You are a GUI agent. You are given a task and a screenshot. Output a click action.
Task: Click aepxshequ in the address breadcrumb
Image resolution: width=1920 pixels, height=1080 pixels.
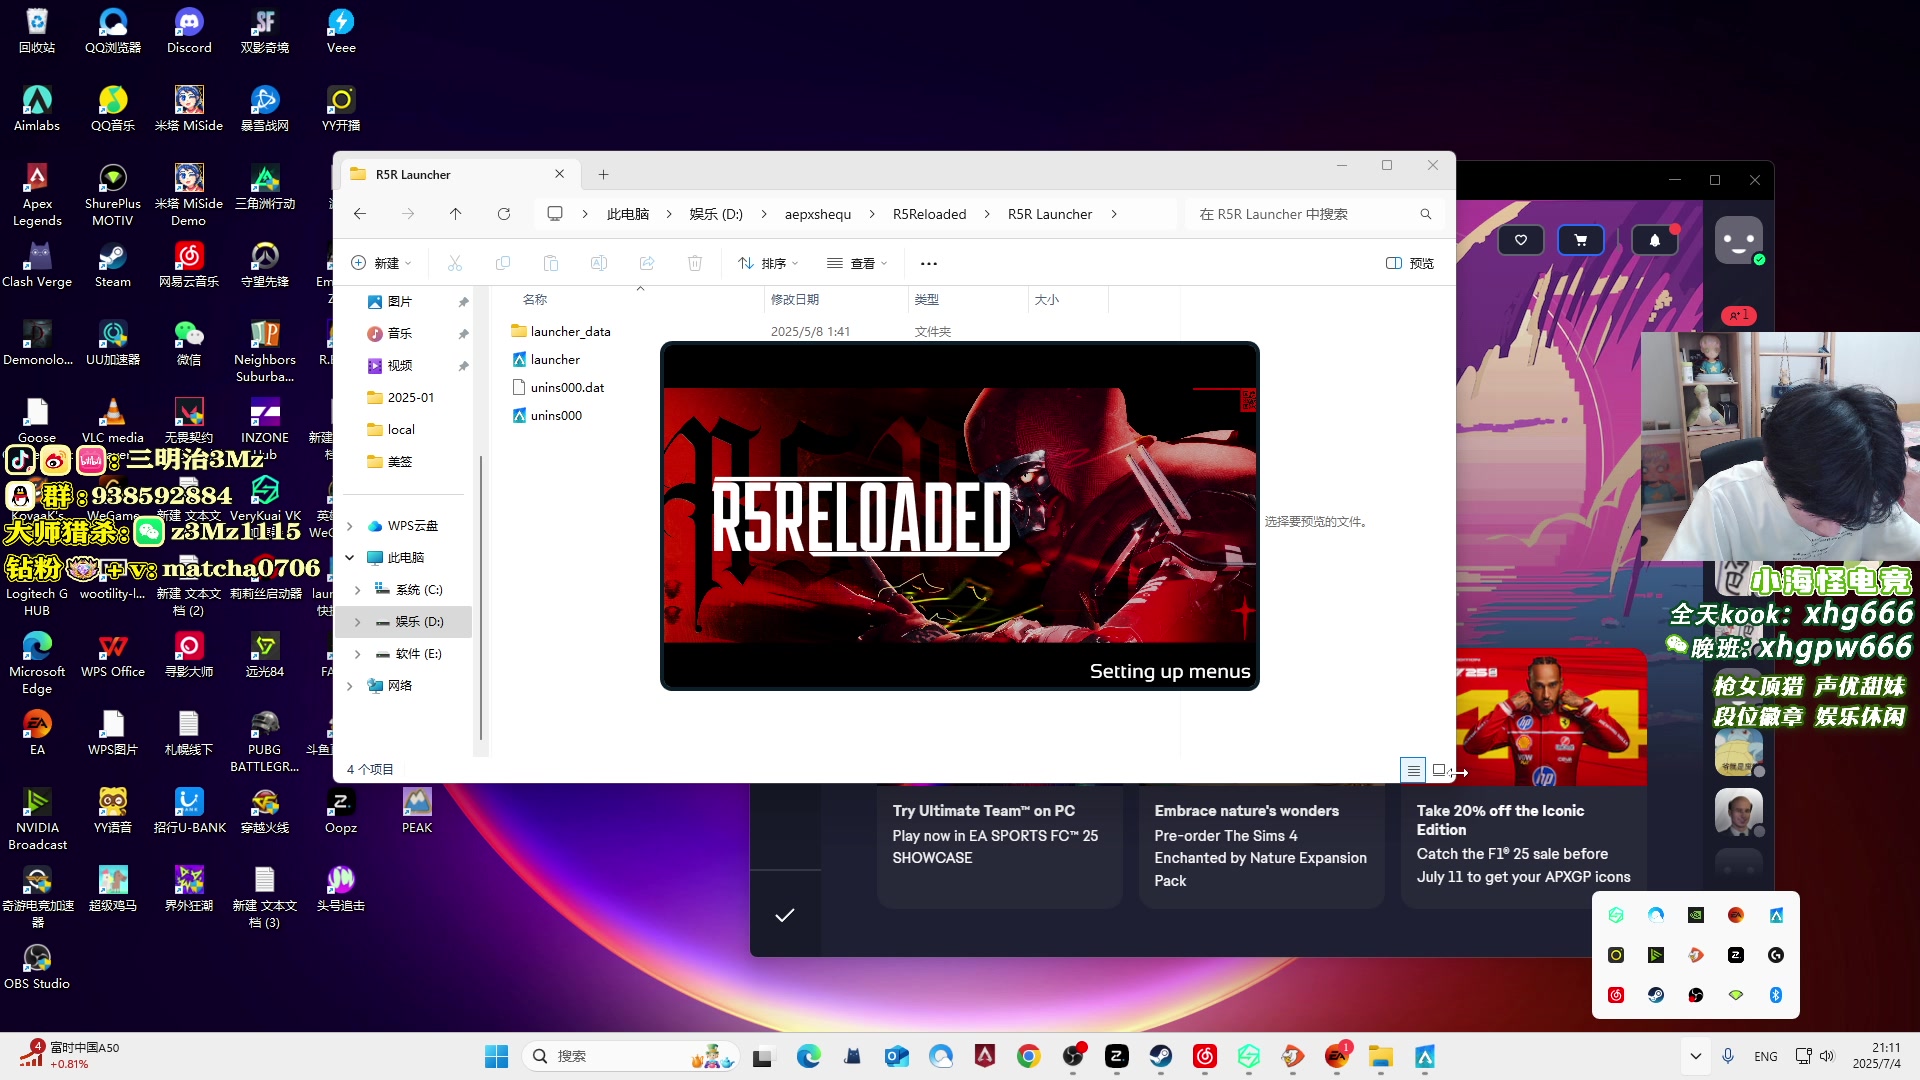[x=818, y=214]
